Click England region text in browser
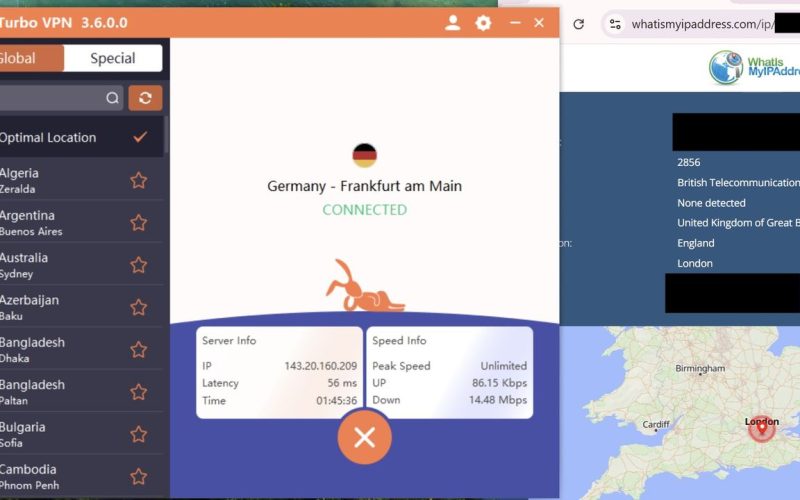The height and width of the screenshot is (500, 800). 695,243
